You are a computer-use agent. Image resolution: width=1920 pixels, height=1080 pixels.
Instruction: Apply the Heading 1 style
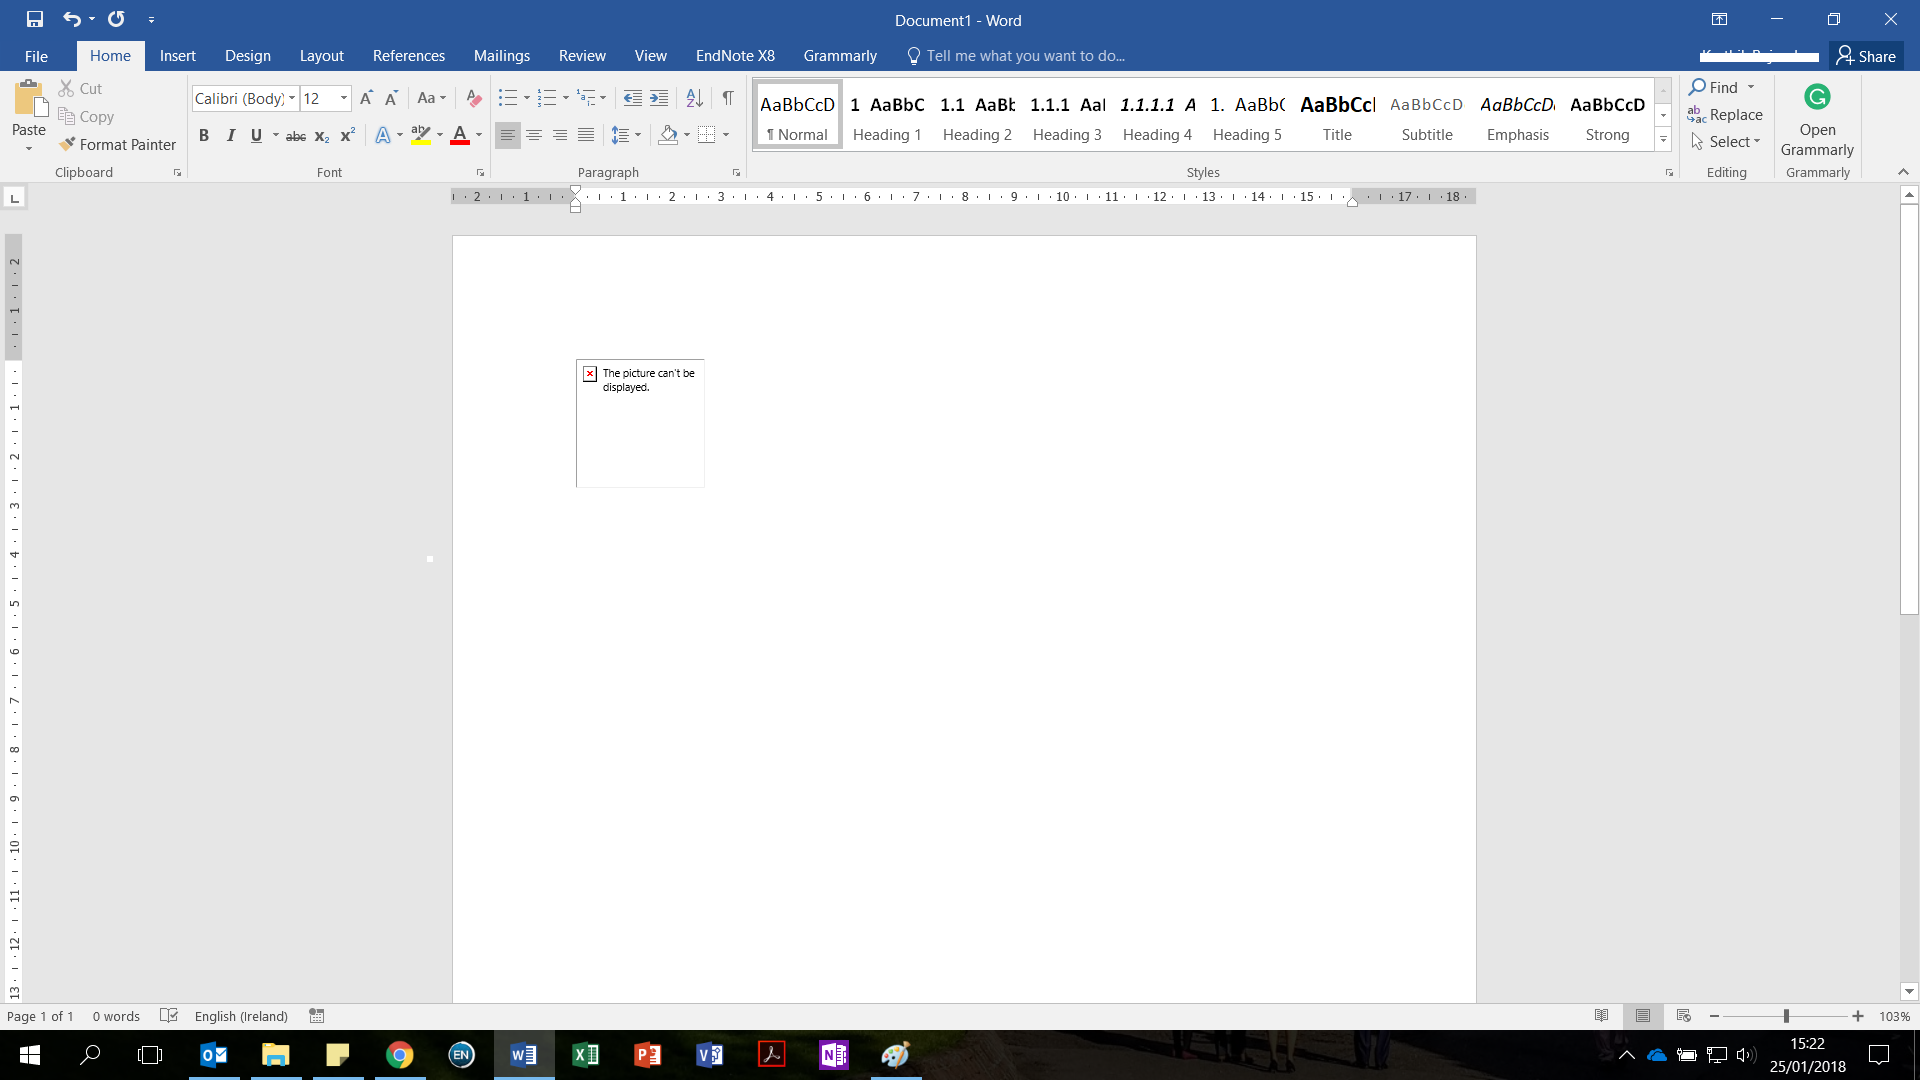[887, 115]
